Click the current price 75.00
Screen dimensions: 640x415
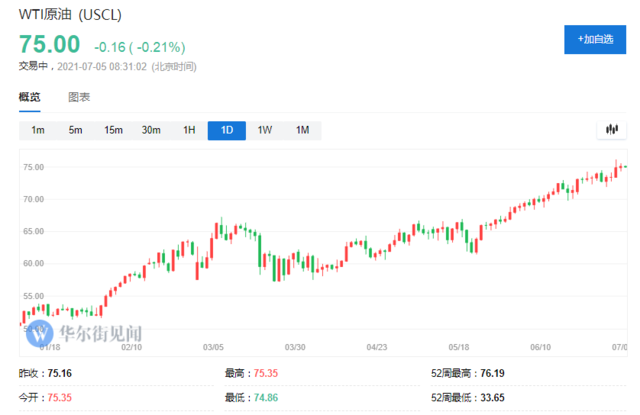pos(49,44)
